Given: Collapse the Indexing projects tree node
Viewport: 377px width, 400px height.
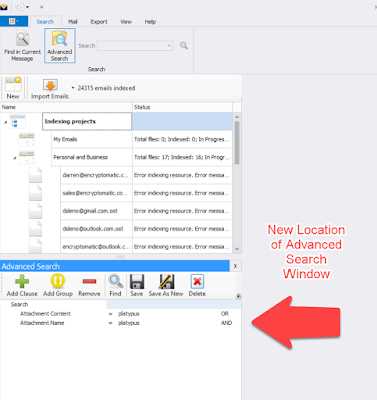Looking at the screenshot, I should 6,122.
